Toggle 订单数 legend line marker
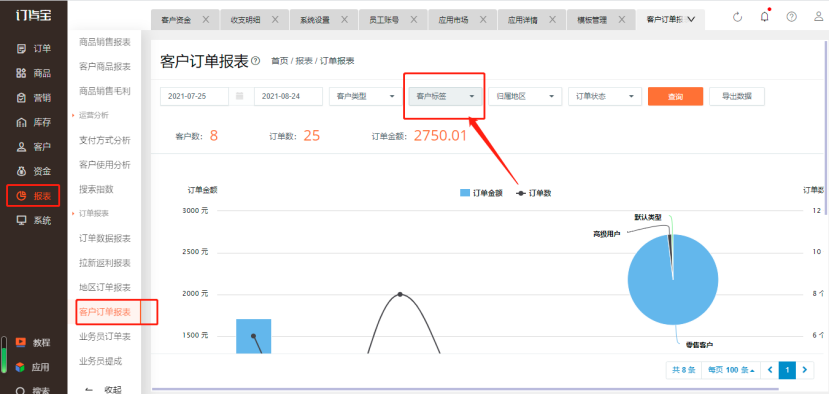This screenshot has width=829, height=394. (x=521, y=193)
